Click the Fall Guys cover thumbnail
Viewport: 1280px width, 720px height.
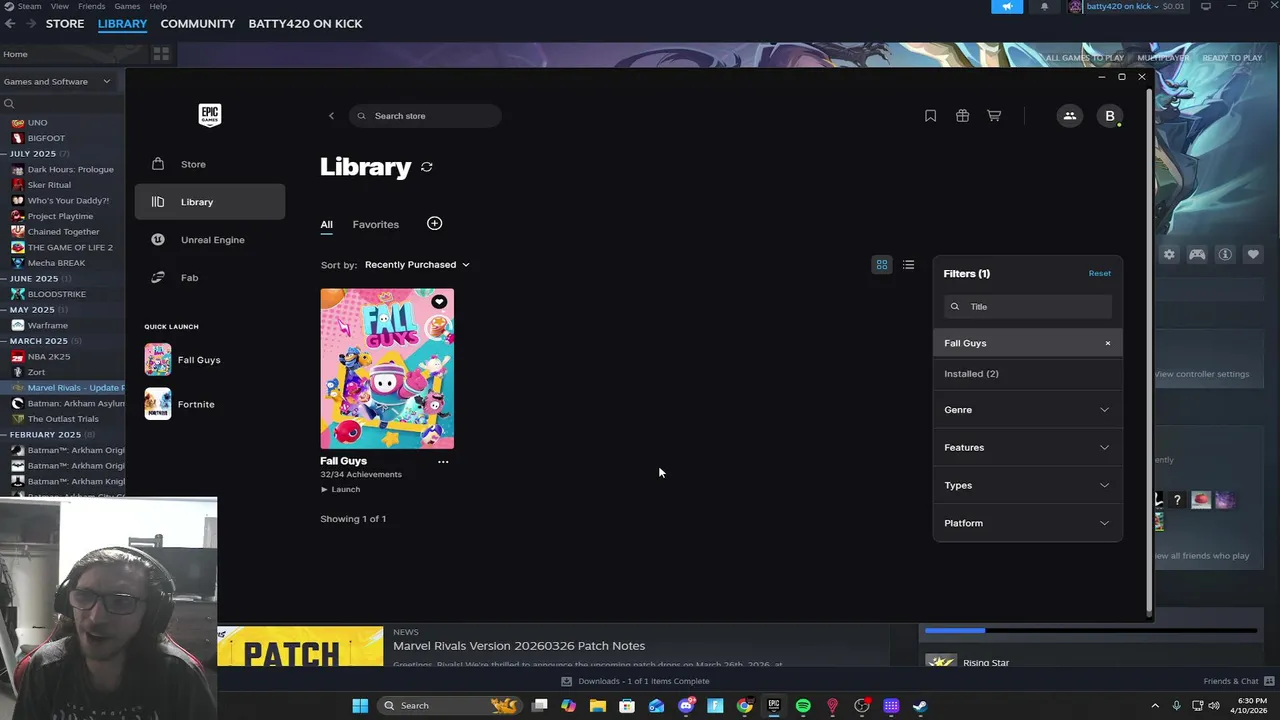coord(387,369)
